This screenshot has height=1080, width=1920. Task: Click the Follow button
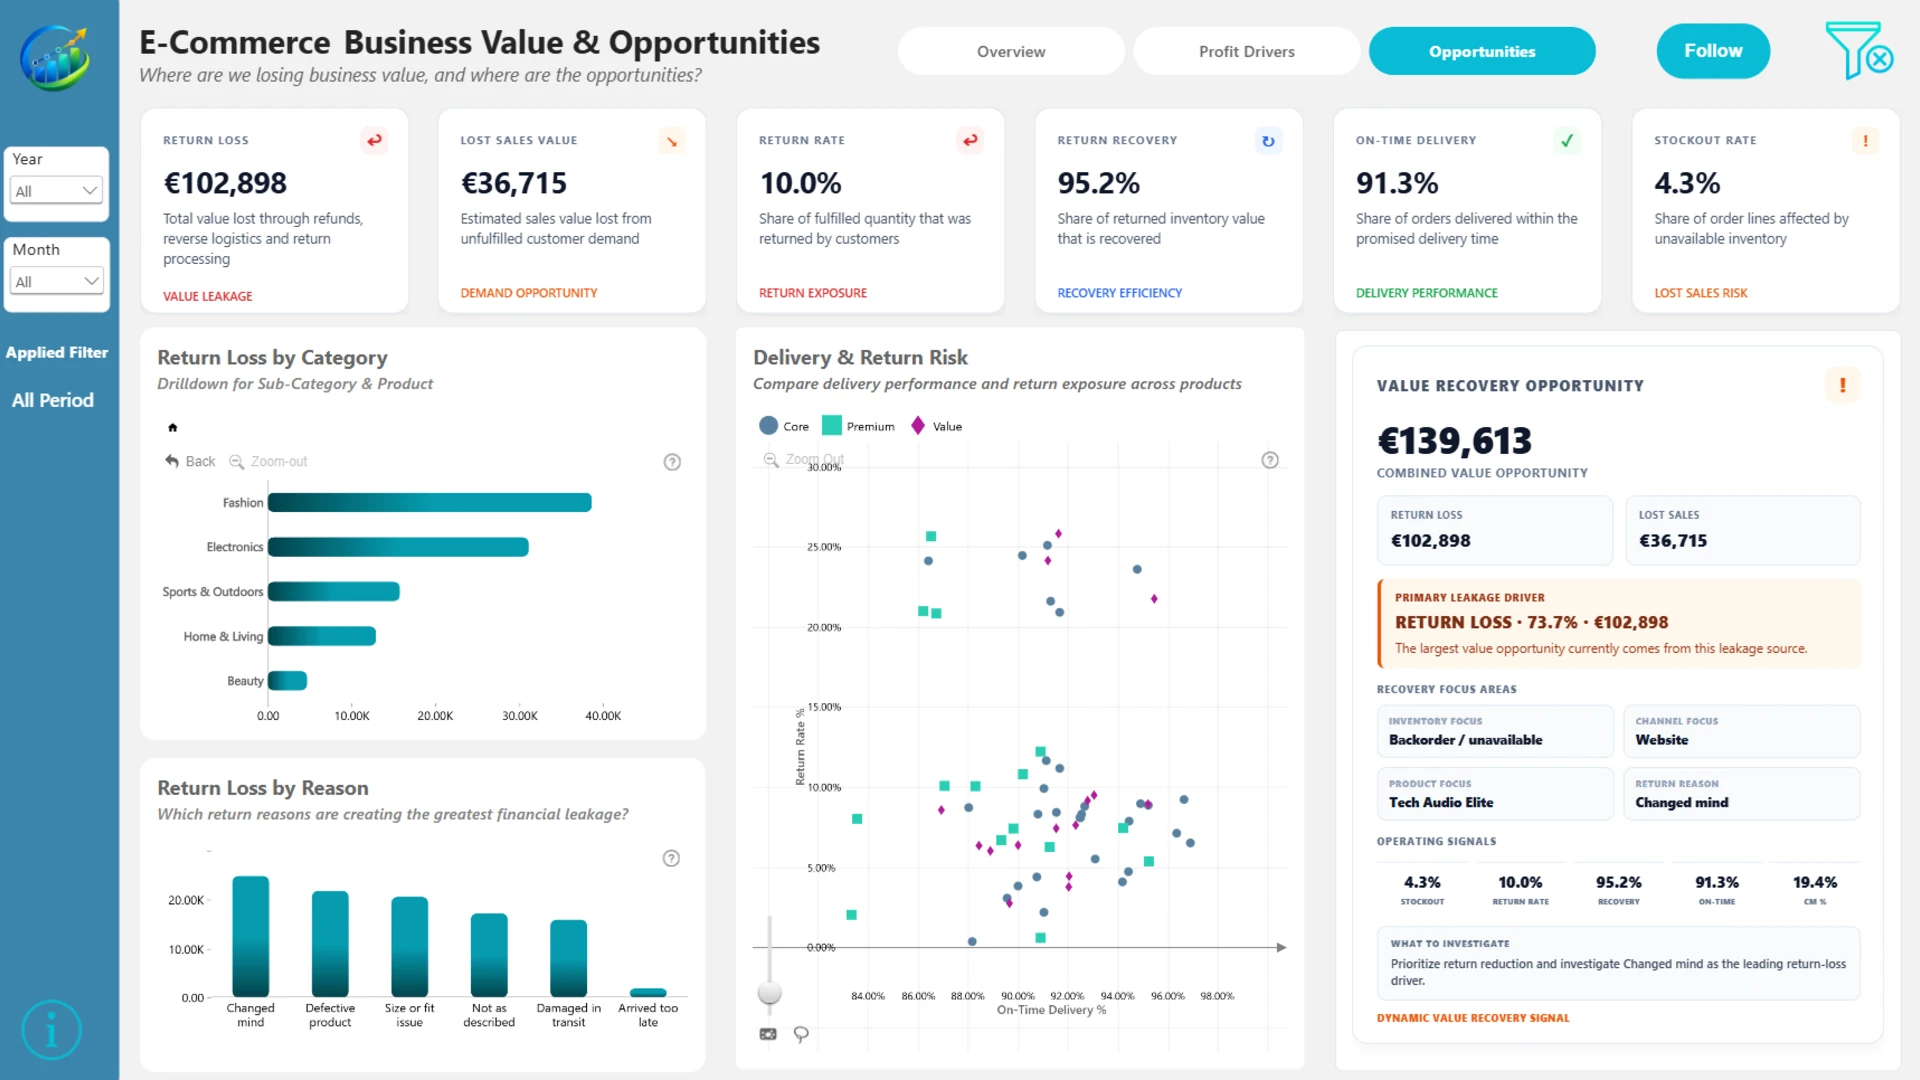(x=1713, y=51)
